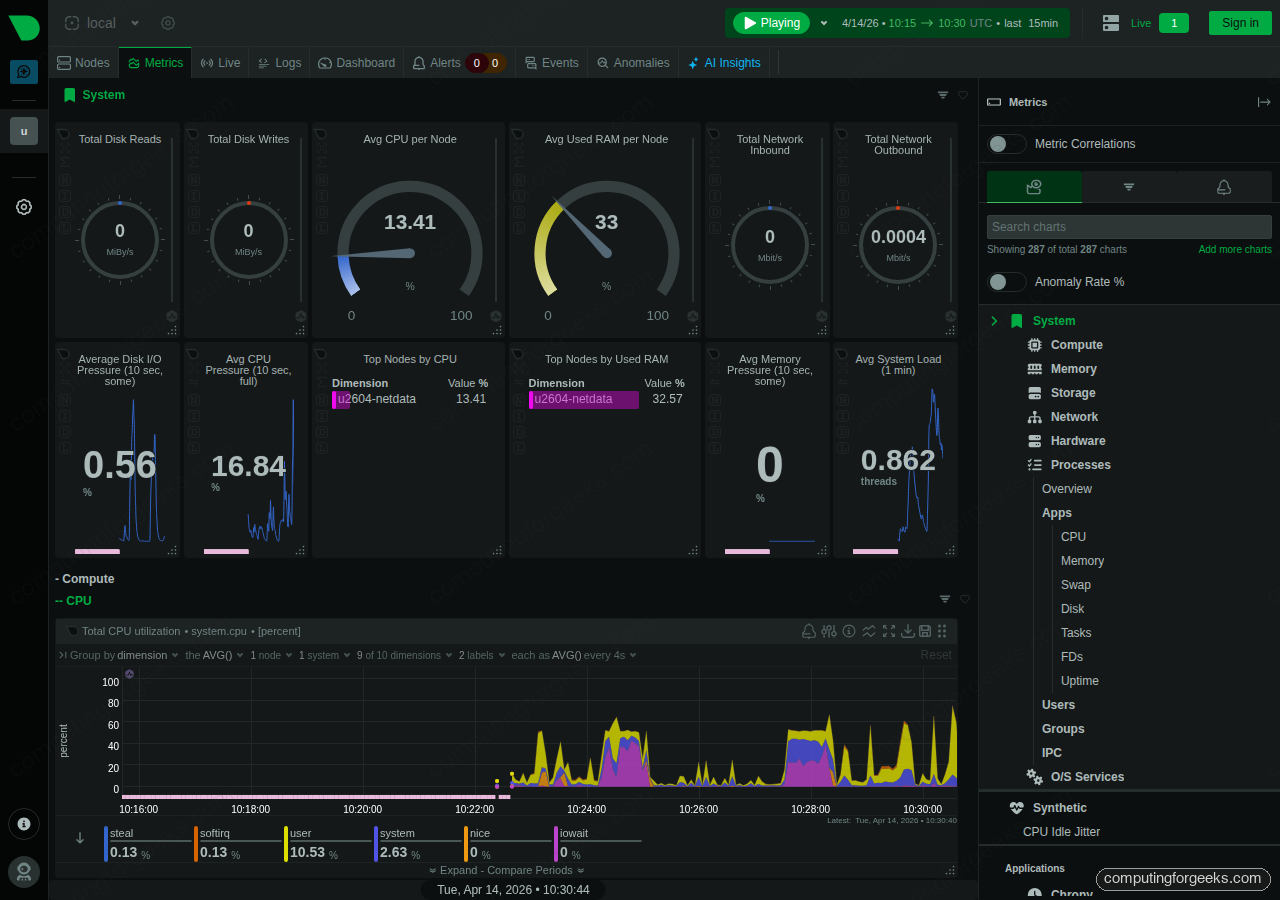Switch to the Logs tab

click(x=279, y=62)
